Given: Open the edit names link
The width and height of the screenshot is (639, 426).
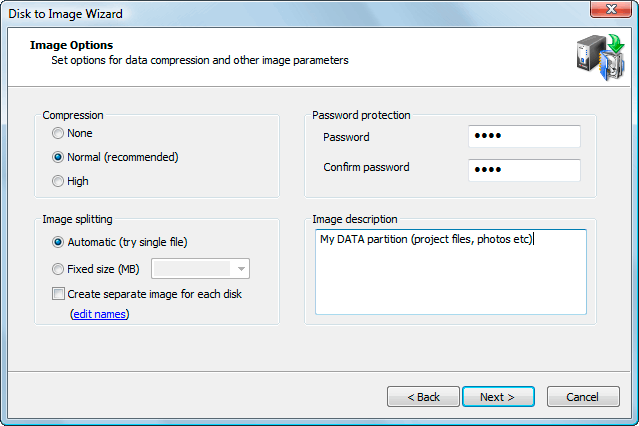Looking at the screenshot, I should tap(99, 314).
